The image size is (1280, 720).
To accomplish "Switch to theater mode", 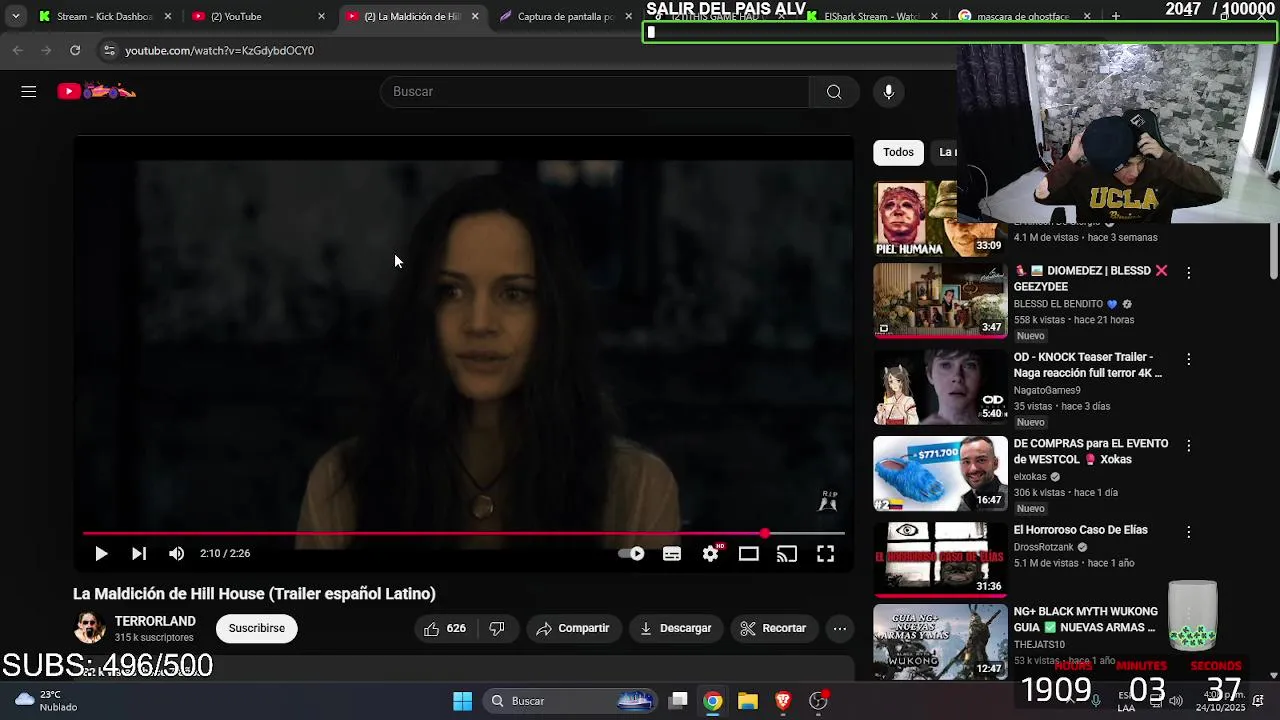I will pos(749,553).
